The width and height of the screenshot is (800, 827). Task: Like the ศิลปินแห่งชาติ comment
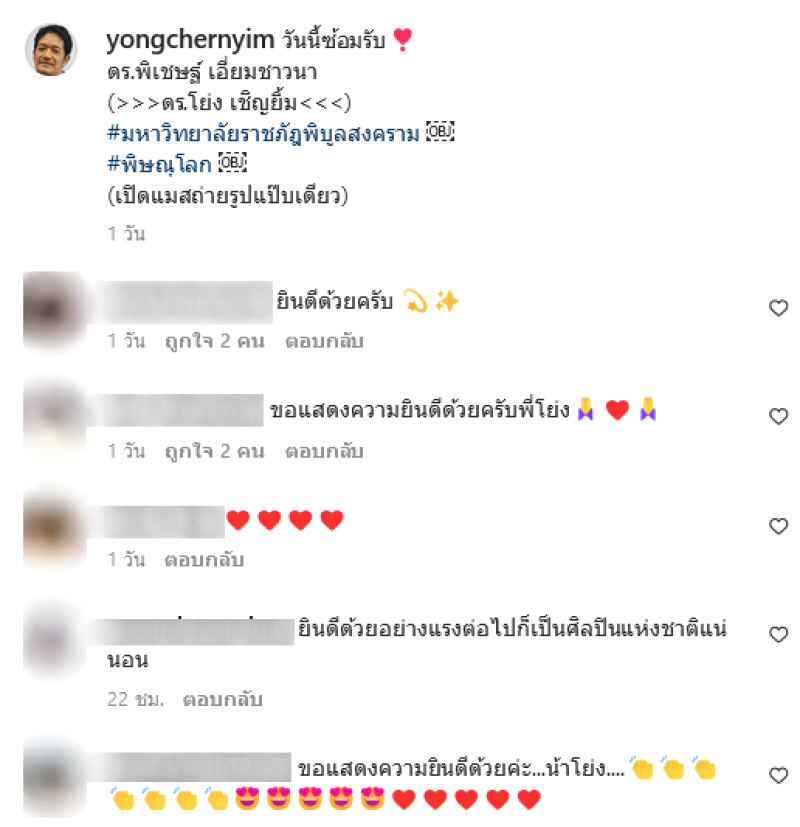click(778, 634)
